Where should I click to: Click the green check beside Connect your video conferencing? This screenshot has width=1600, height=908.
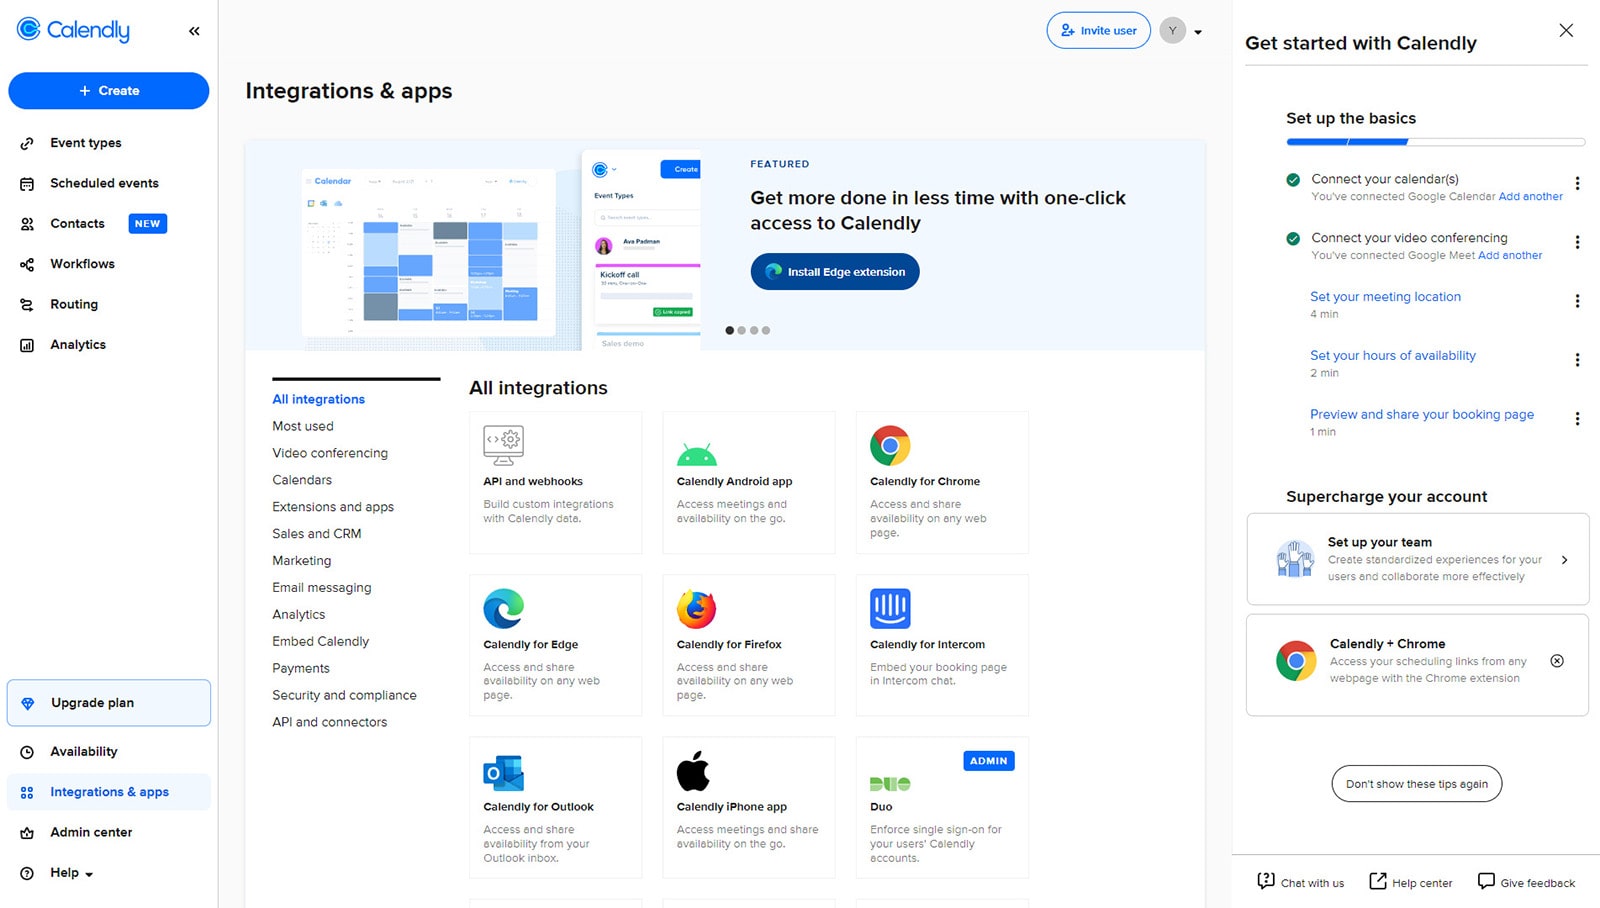click(x=1293, y=239)
